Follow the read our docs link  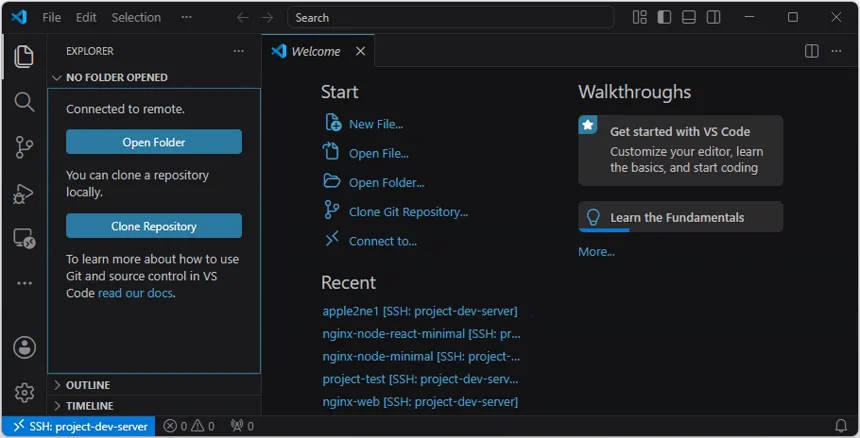(135, 293)
